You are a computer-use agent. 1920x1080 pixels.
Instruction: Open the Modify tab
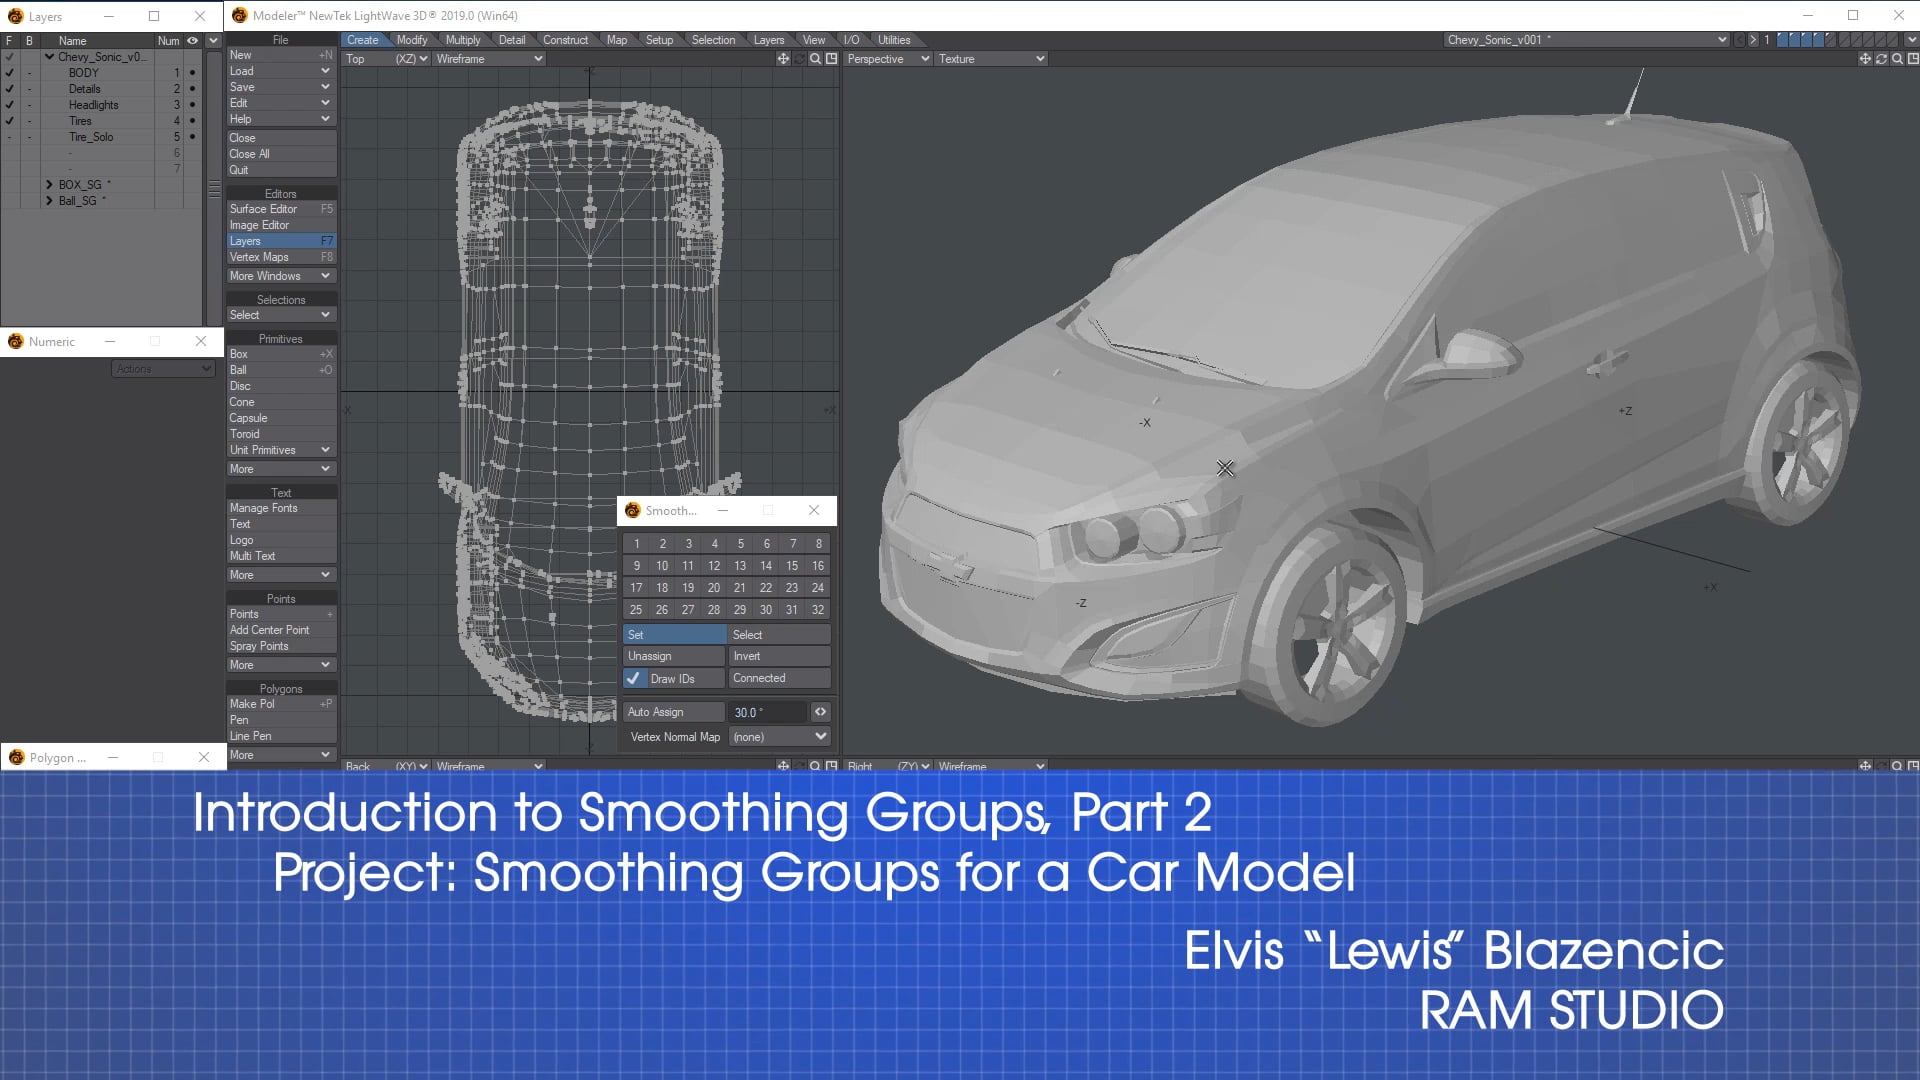point(411,40)
